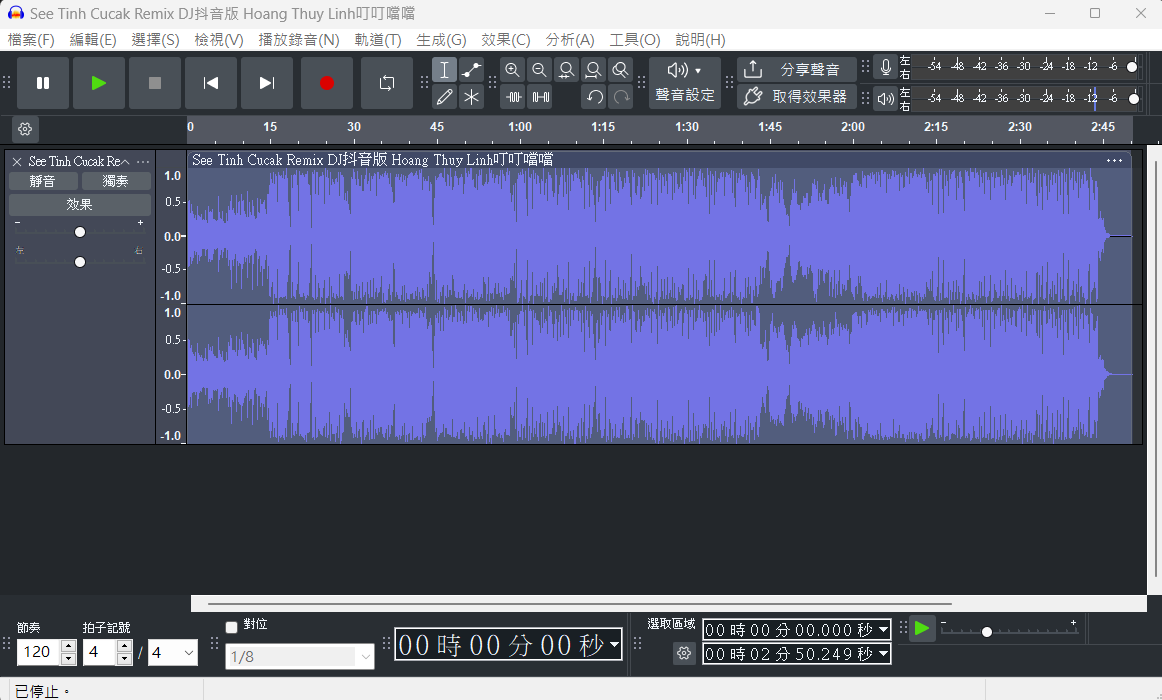Open the track menu ellipsis in the track control panel
The image size is (1162, 700).
tap(143, 161)
